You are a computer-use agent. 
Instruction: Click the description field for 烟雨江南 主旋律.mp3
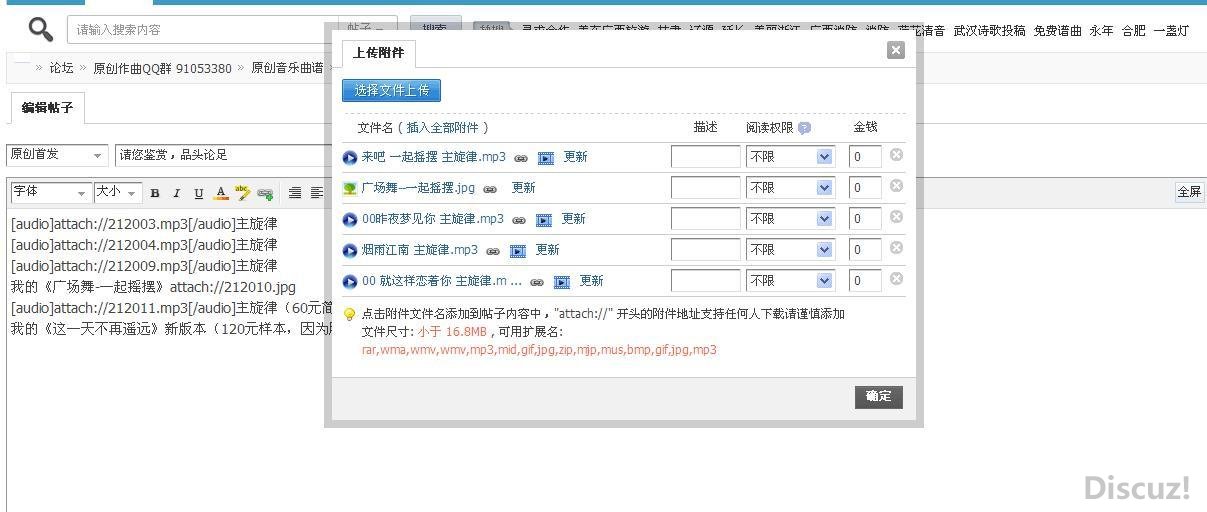coord(706,250)
